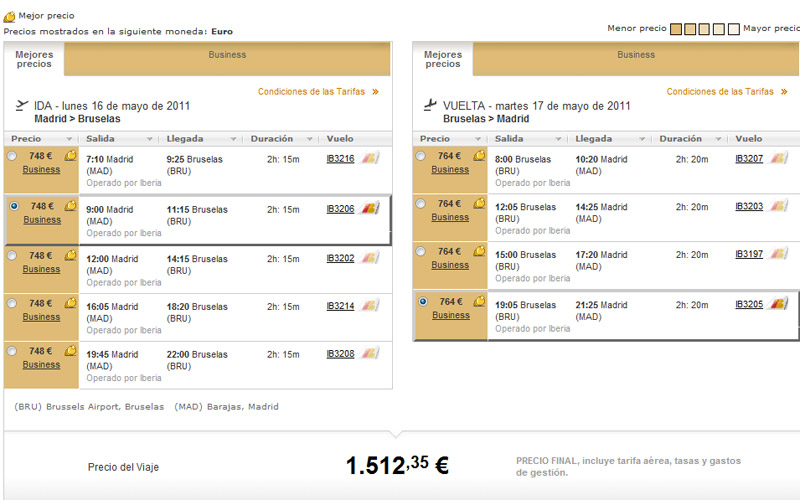800x500 pixels.
Task: Select the 7:10 Madrid outbound flight radio
Action: point(12,157)
